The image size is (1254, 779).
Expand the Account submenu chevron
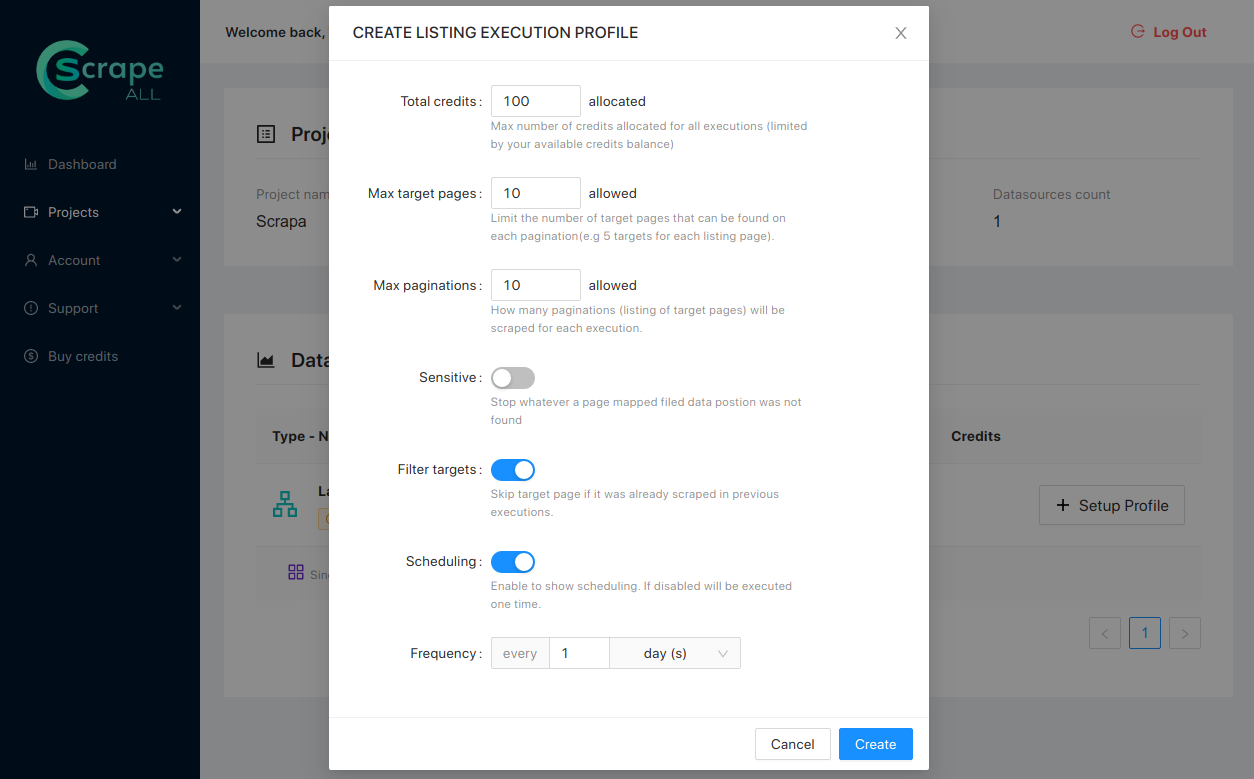pos(177,260)
